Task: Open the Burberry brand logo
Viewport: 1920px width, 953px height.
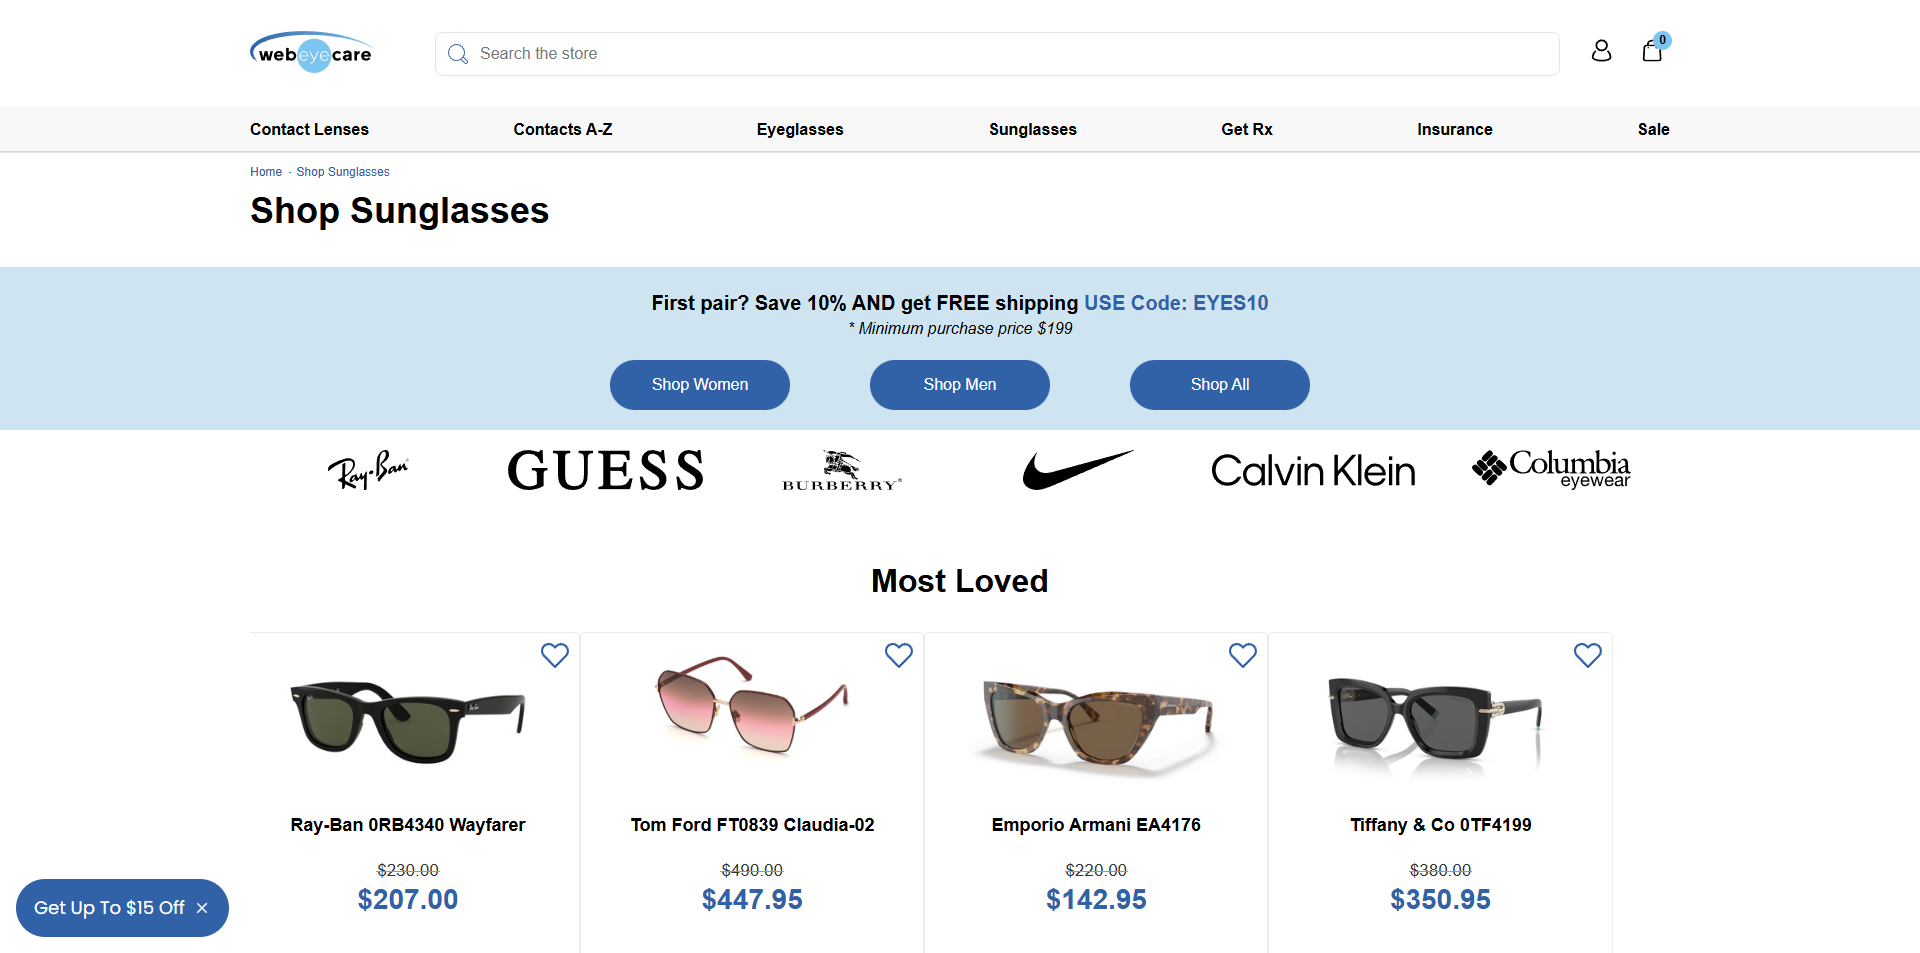Action: (841, 470)
